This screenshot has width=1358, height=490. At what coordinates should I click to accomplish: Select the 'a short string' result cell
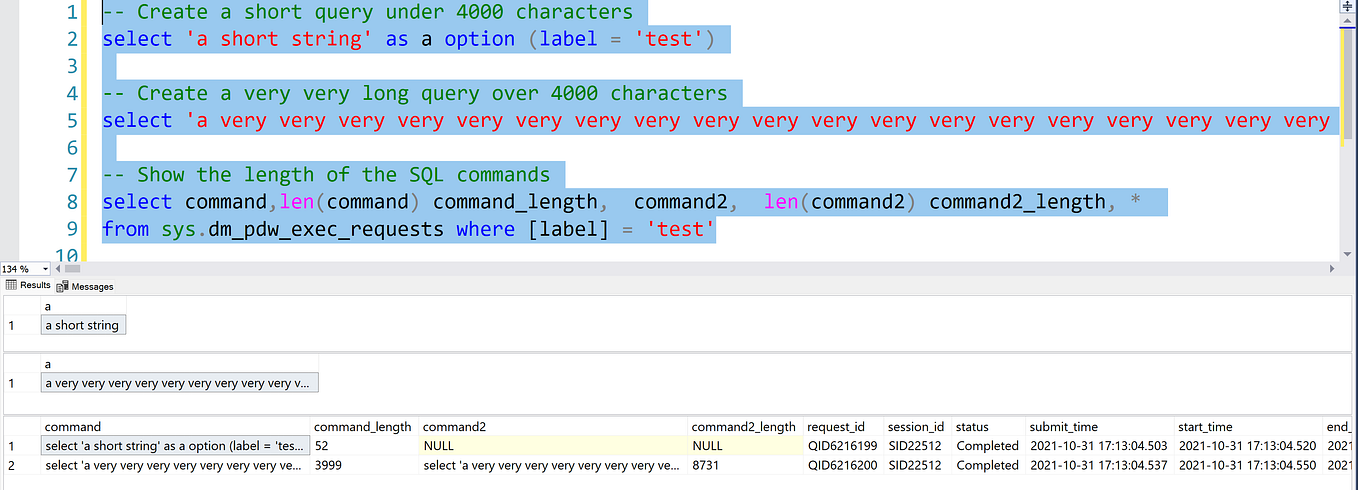(x=83, y=325)
